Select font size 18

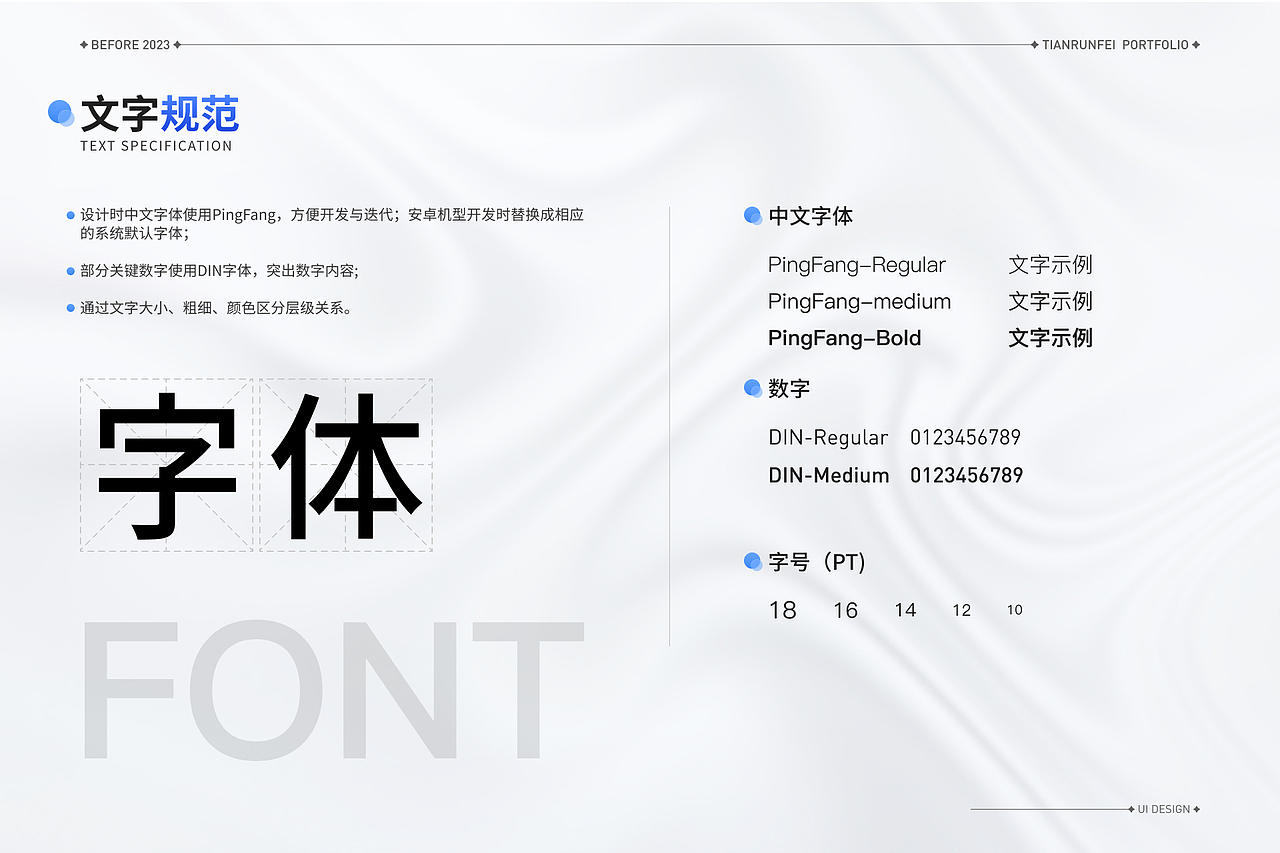click(x=783, y=610)
